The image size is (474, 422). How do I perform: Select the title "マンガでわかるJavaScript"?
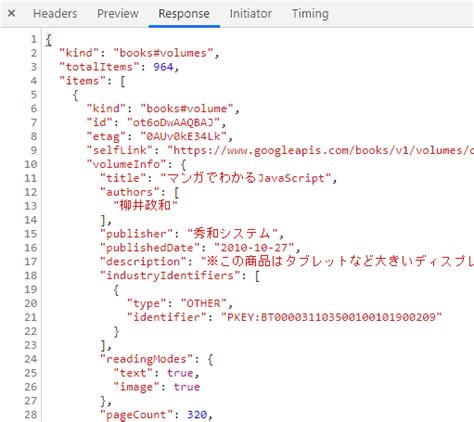(x=246, y=178)
